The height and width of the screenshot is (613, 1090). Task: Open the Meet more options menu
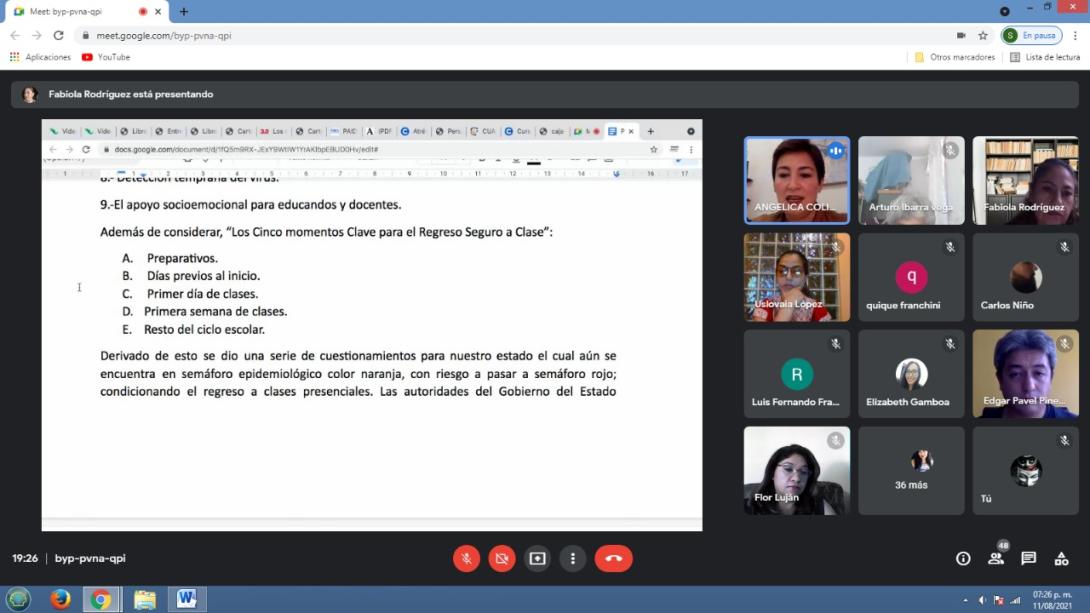(x=572, y=558)
